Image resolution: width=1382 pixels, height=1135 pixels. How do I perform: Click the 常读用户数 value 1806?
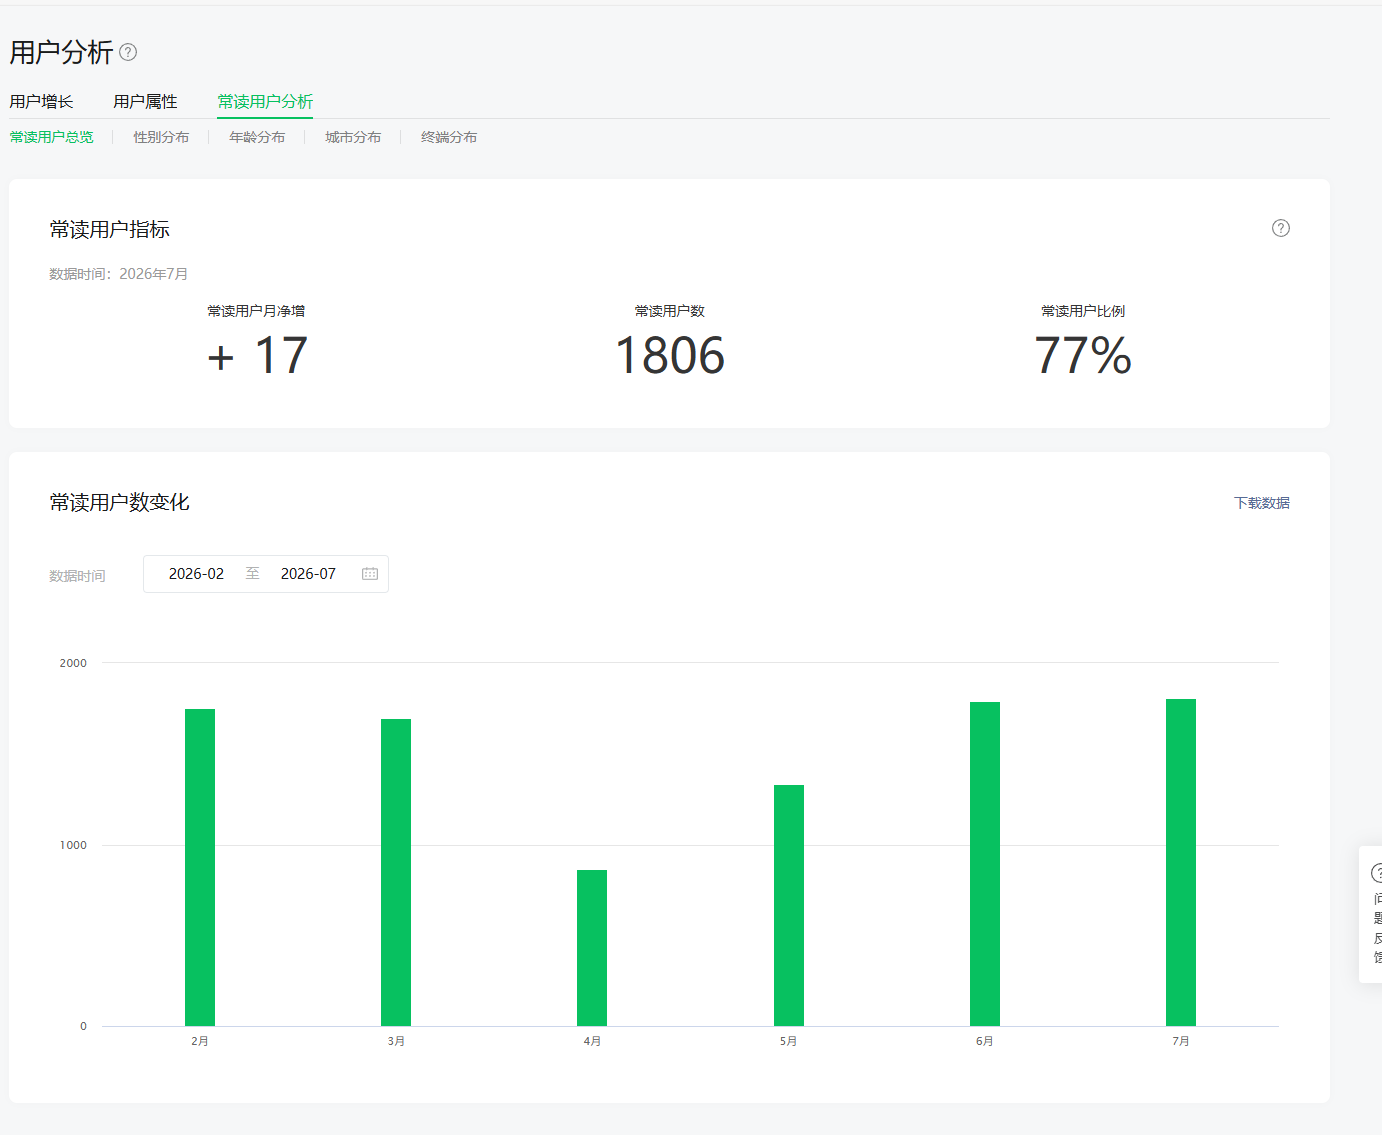coord(670,356)
